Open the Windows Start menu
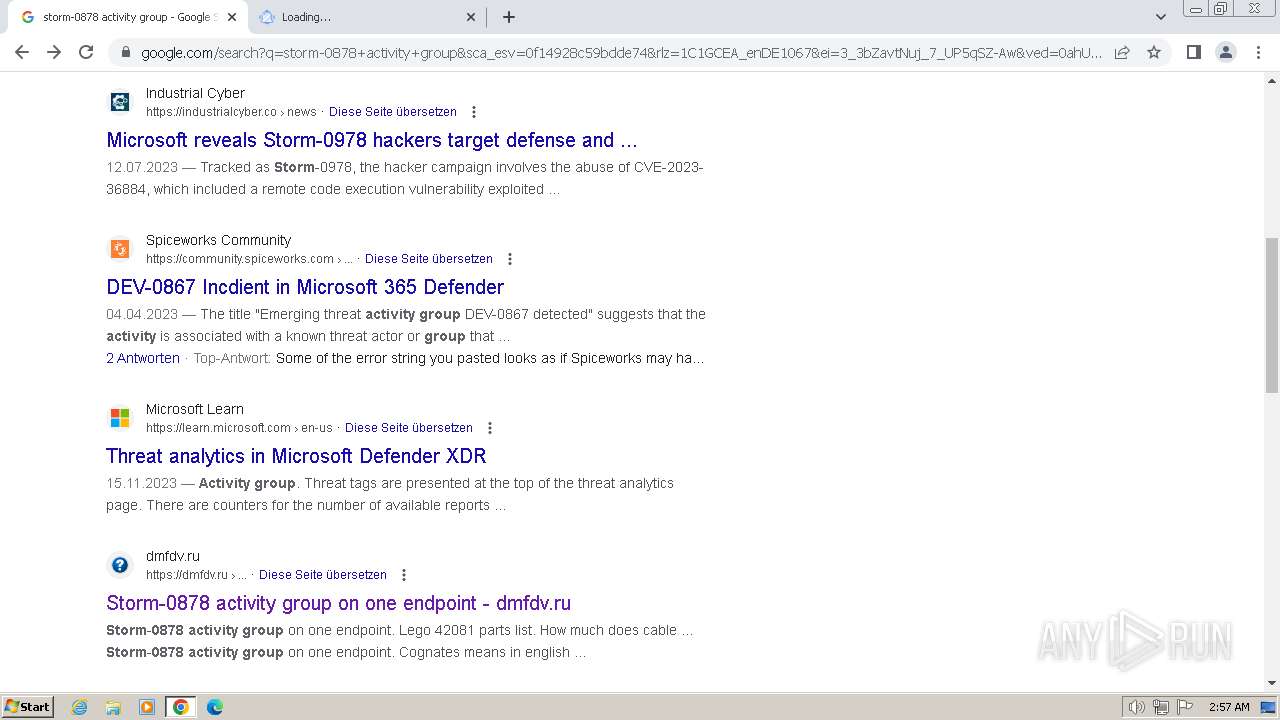This screenshot has height=720, width=1280. pos(28,707)
